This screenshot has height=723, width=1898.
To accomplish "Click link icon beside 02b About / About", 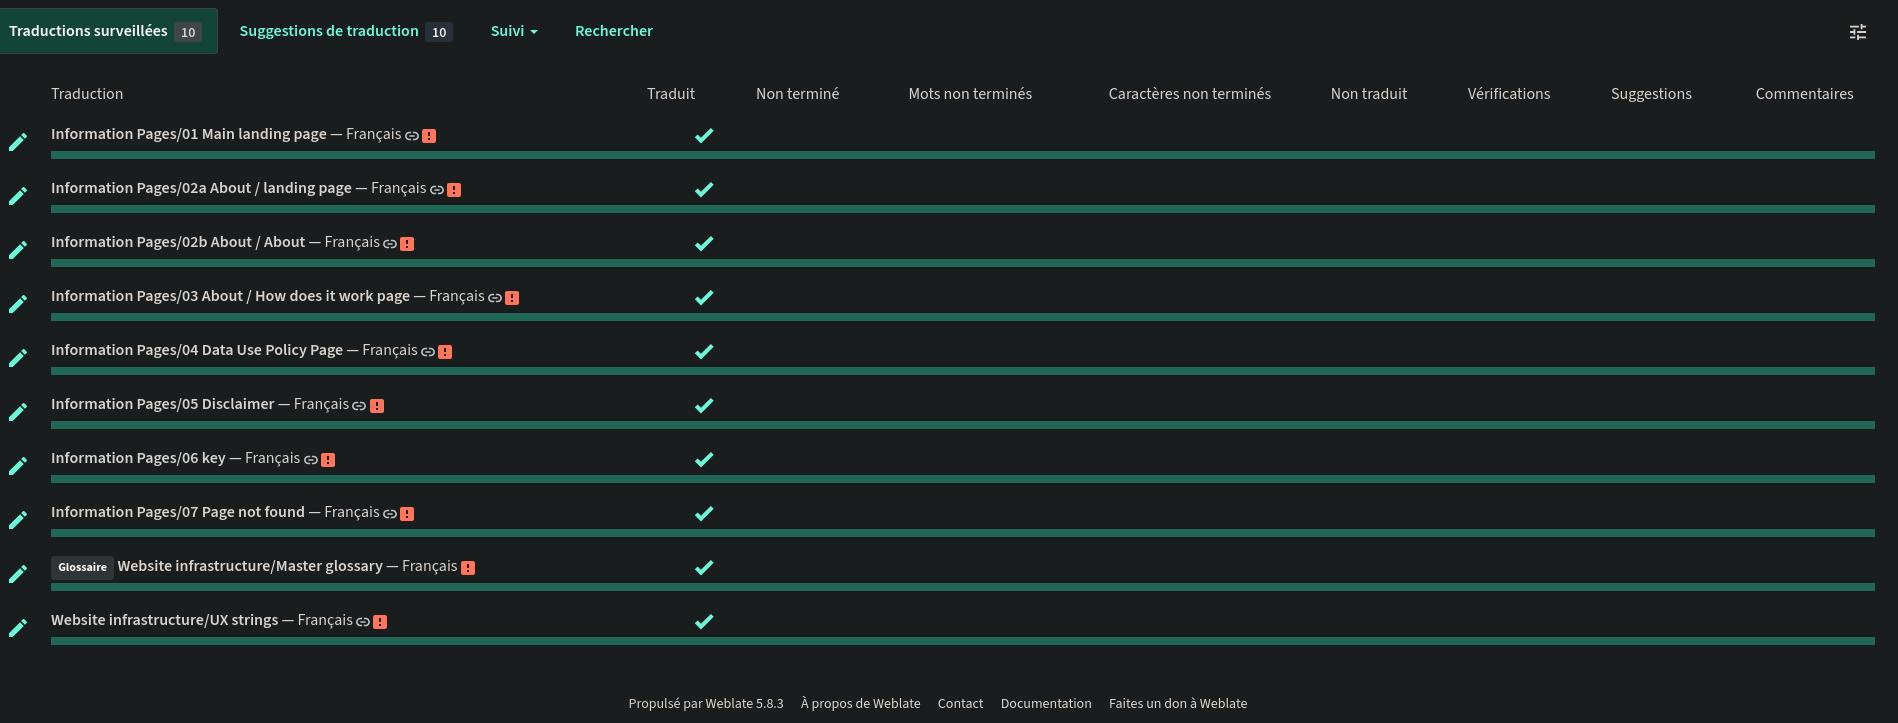I will pyautogui.click(x=390, y=244).
